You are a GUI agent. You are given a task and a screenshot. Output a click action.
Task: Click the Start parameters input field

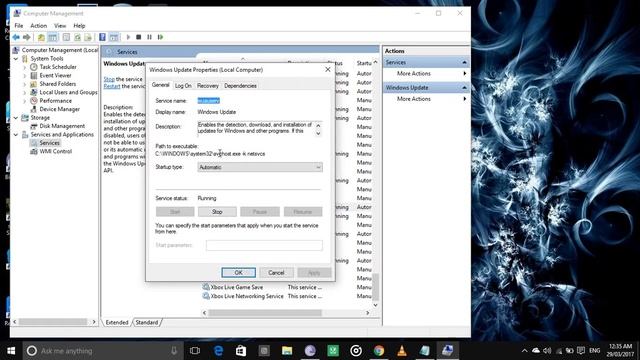(264, 245)
